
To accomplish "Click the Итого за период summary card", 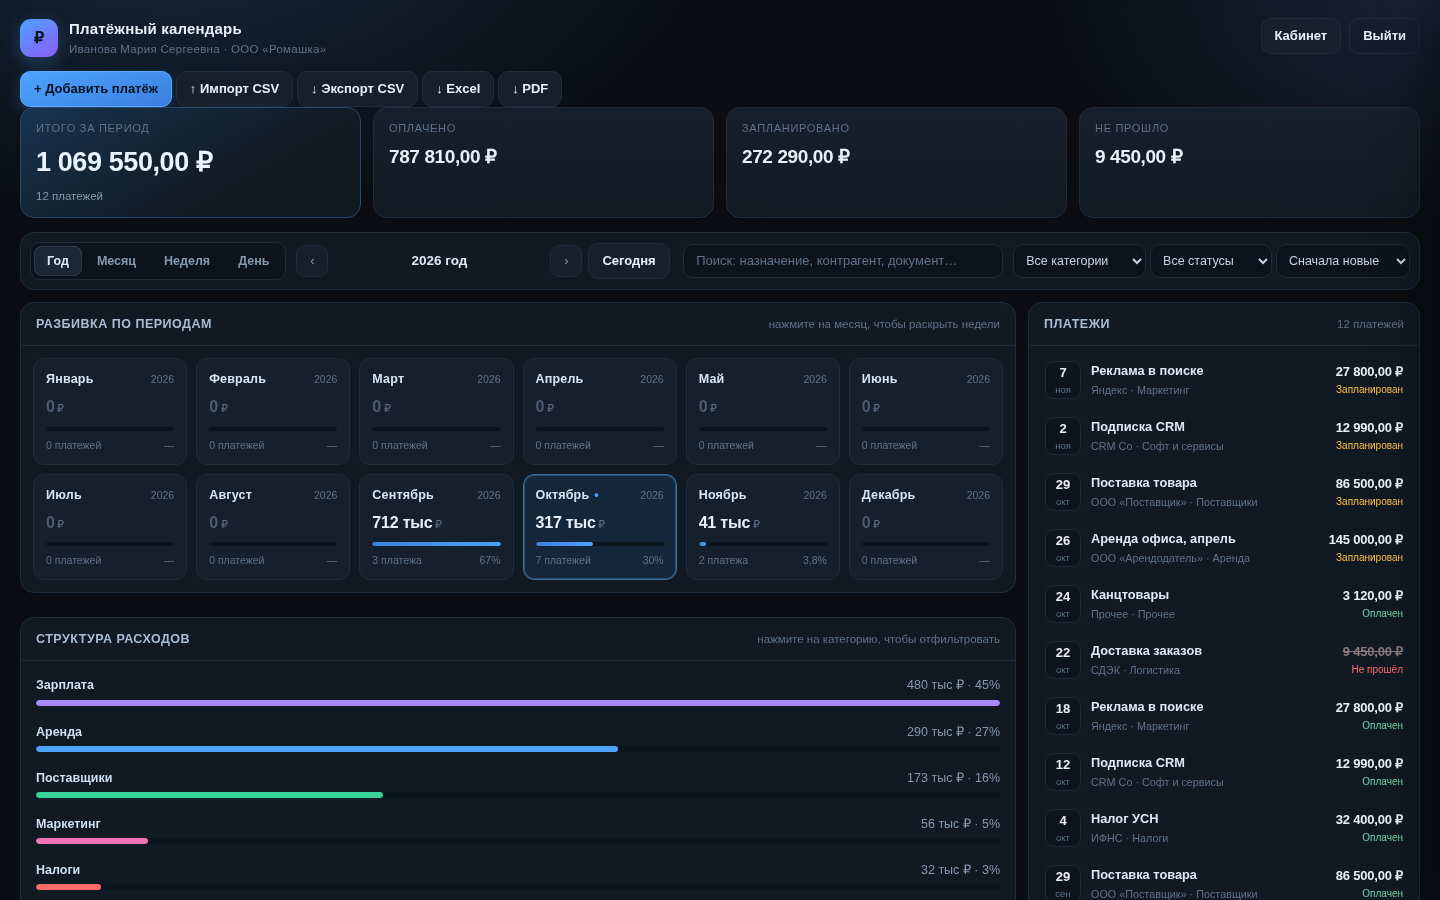I will point(190,162).
